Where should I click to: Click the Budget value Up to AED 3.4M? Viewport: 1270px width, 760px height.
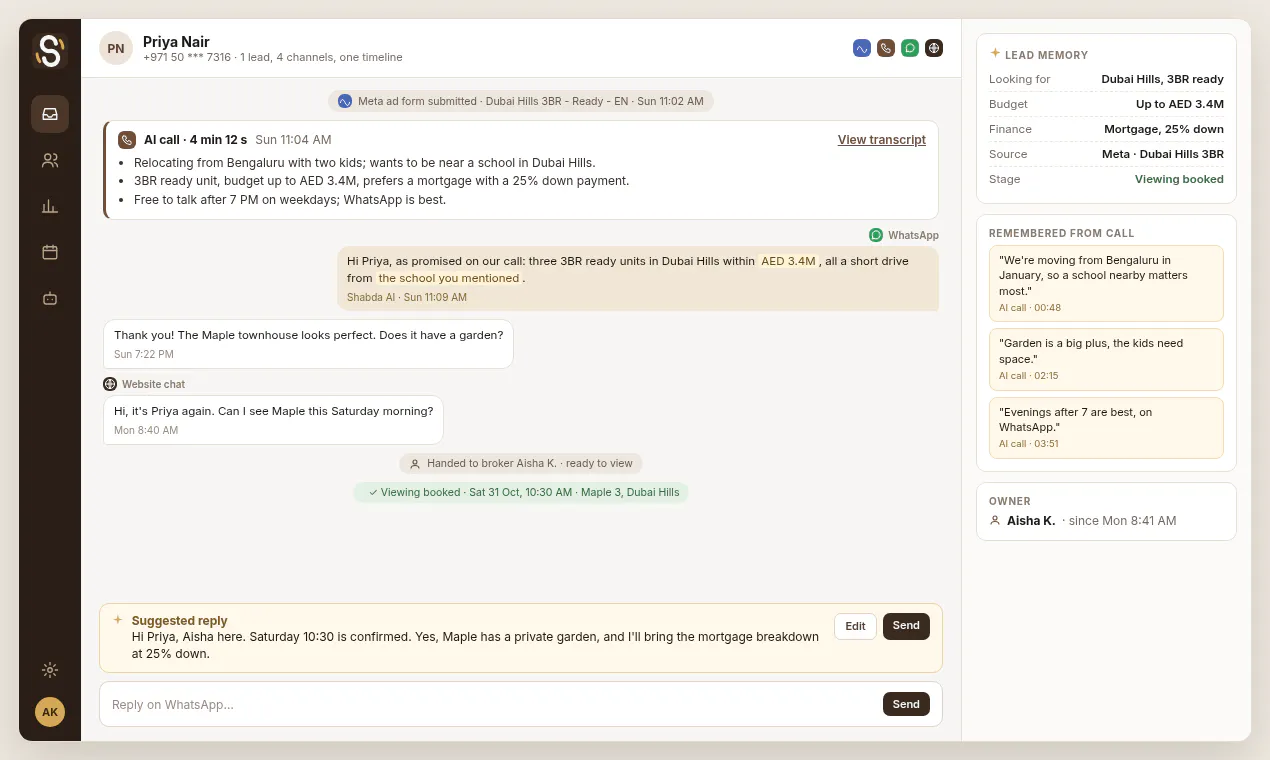tap(1179, 104)
